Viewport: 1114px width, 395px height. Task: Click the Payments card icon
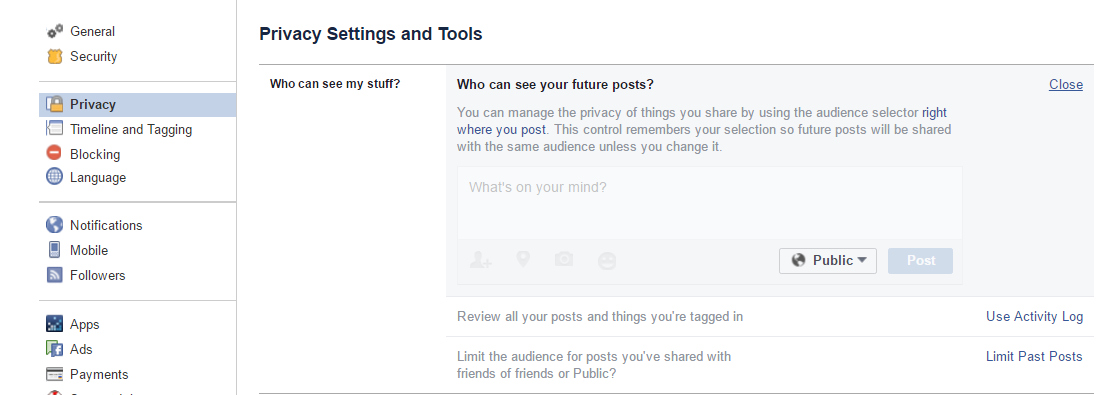[x=55, y=374]
